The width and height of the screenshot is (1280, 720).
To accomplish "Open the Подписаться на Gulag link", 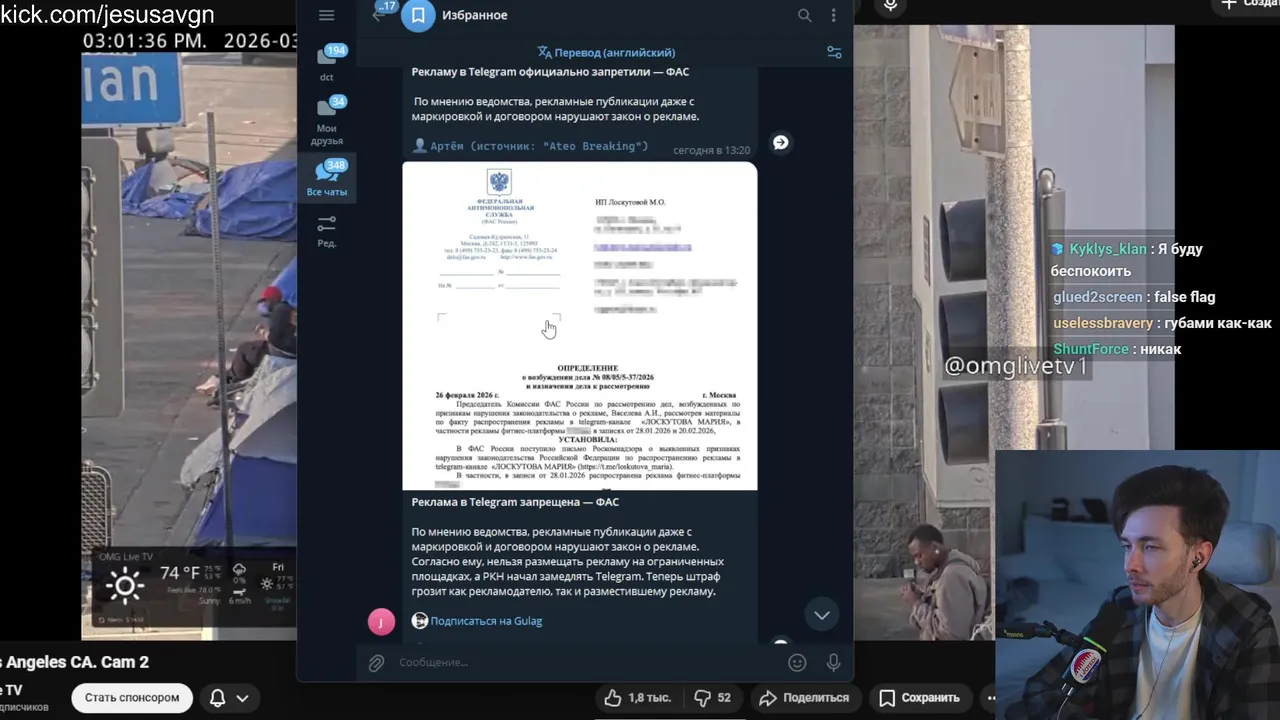I will coord(486,621).
